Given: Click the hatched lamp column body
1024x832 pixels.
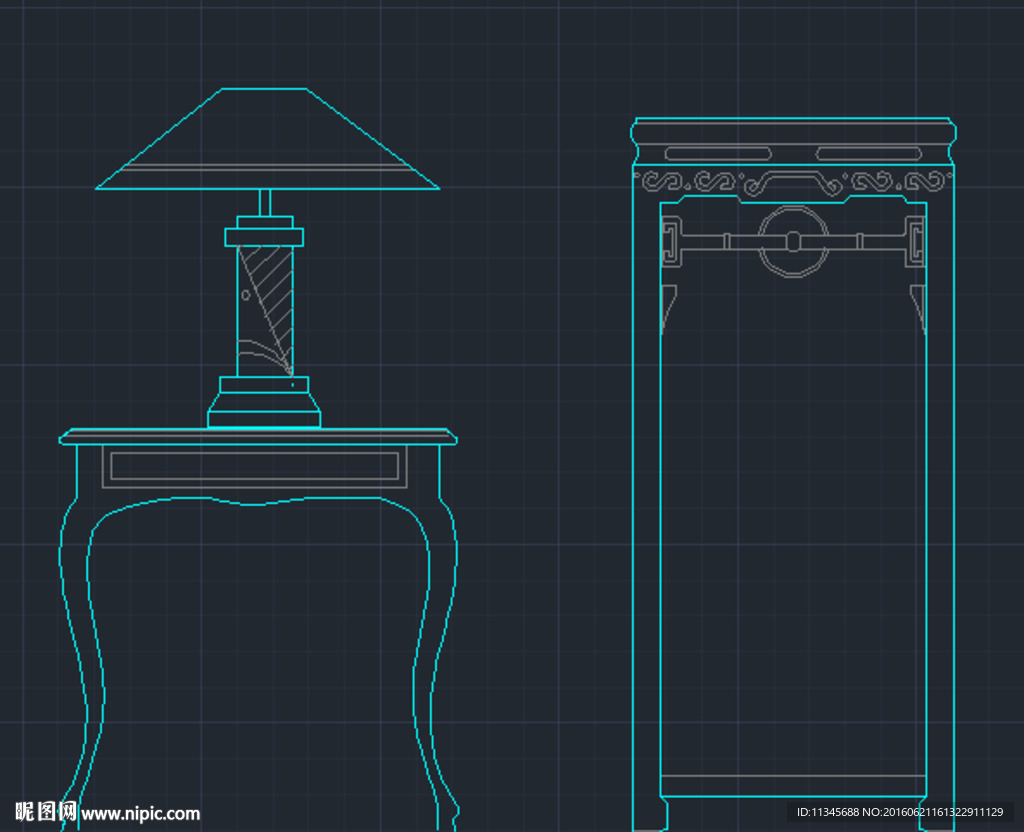Looking at the screenshot, I should tap(265, 310).
